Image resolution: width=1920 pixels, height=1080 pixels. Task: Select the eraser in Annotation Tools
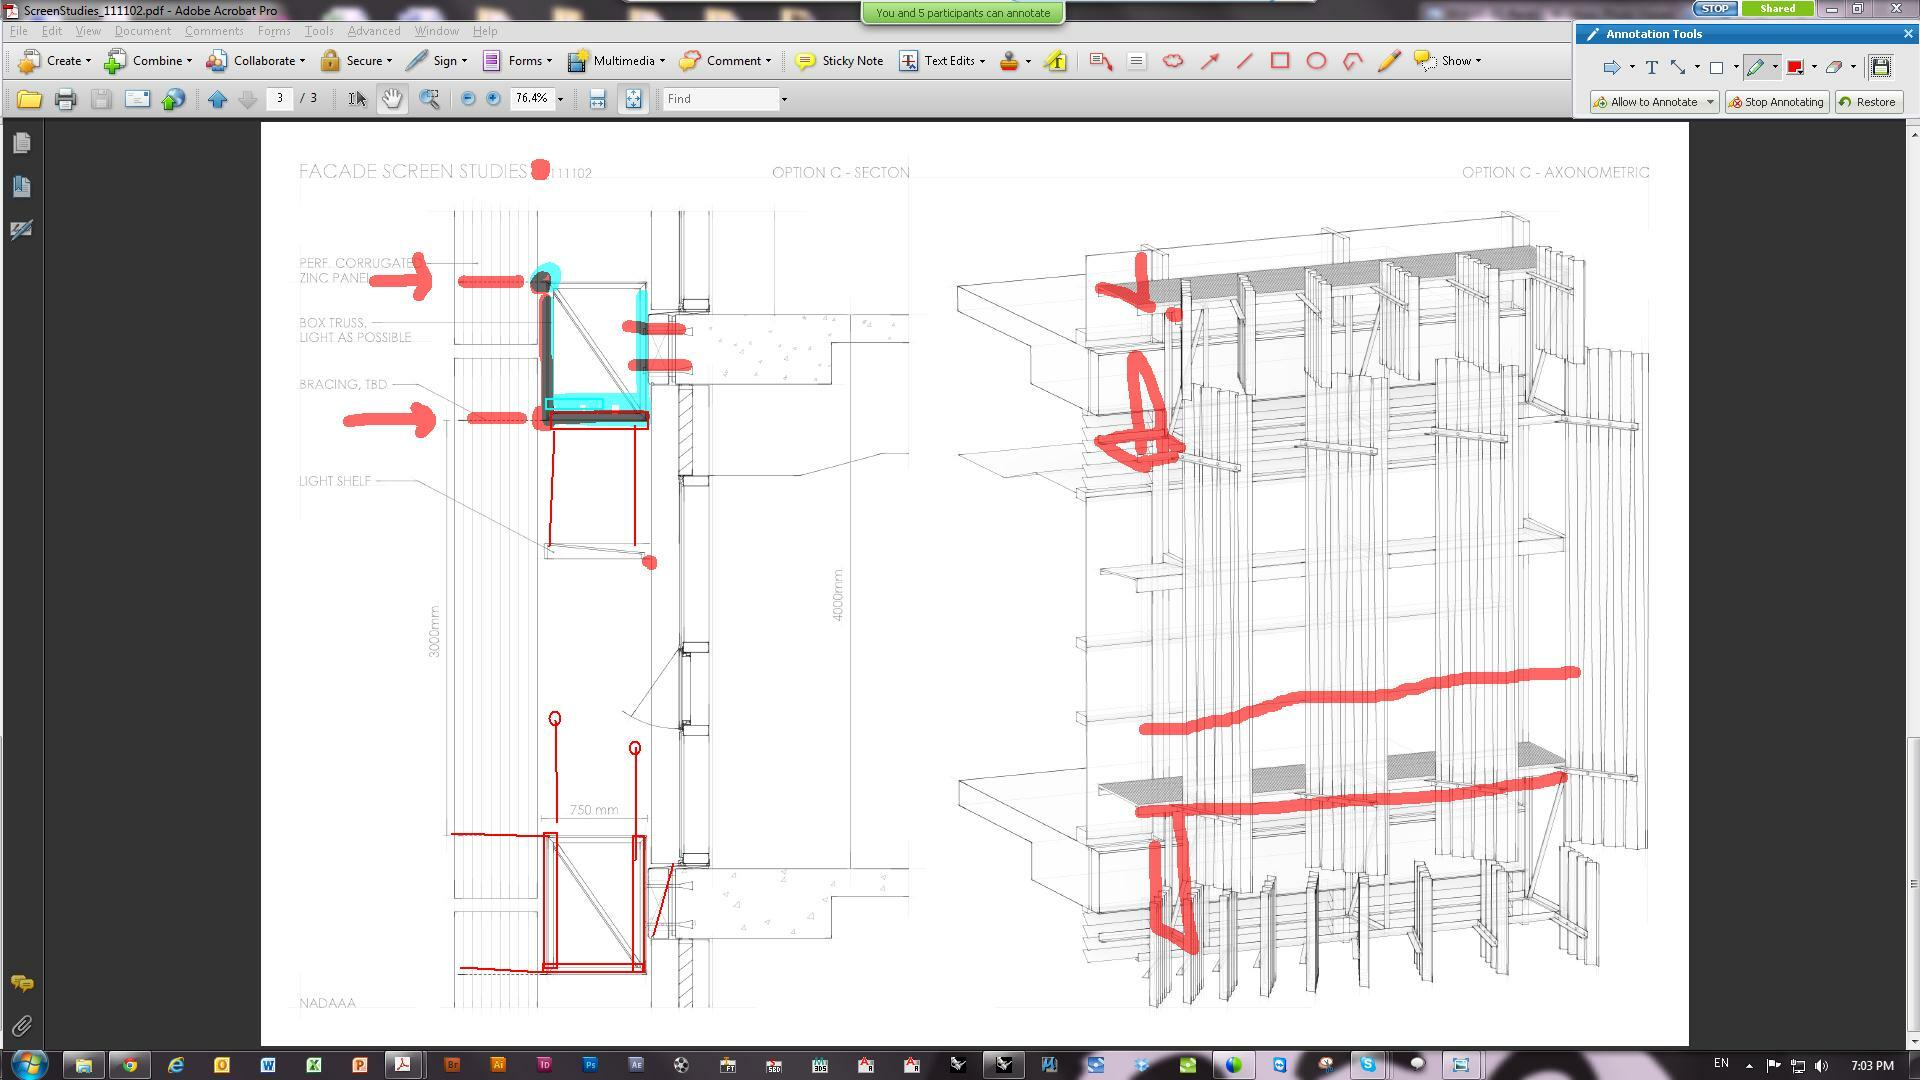point(1833,67)
